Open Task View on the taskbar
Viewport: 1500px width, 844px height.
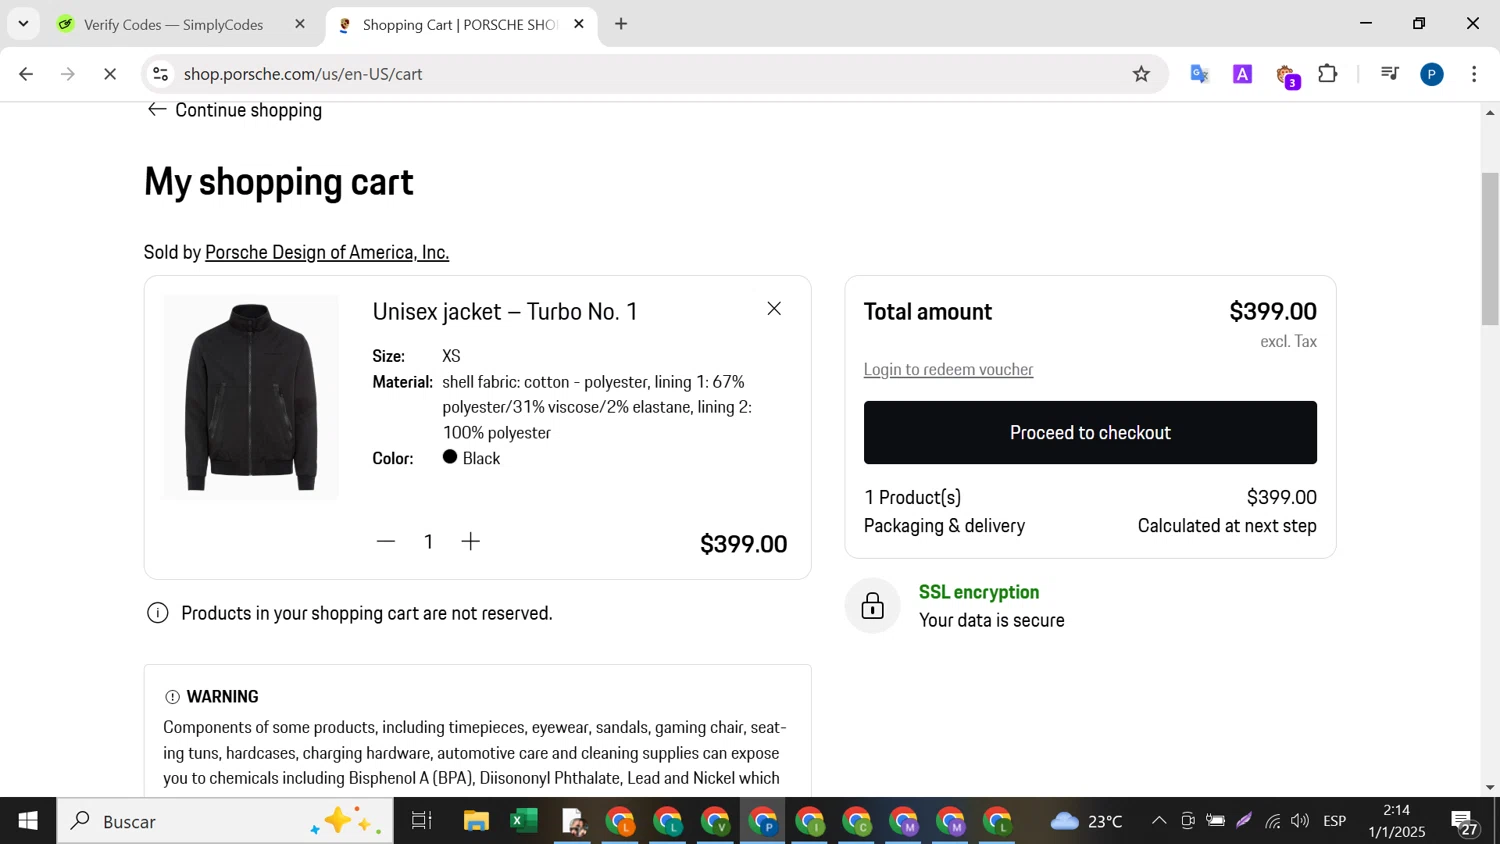pos(422,821)
